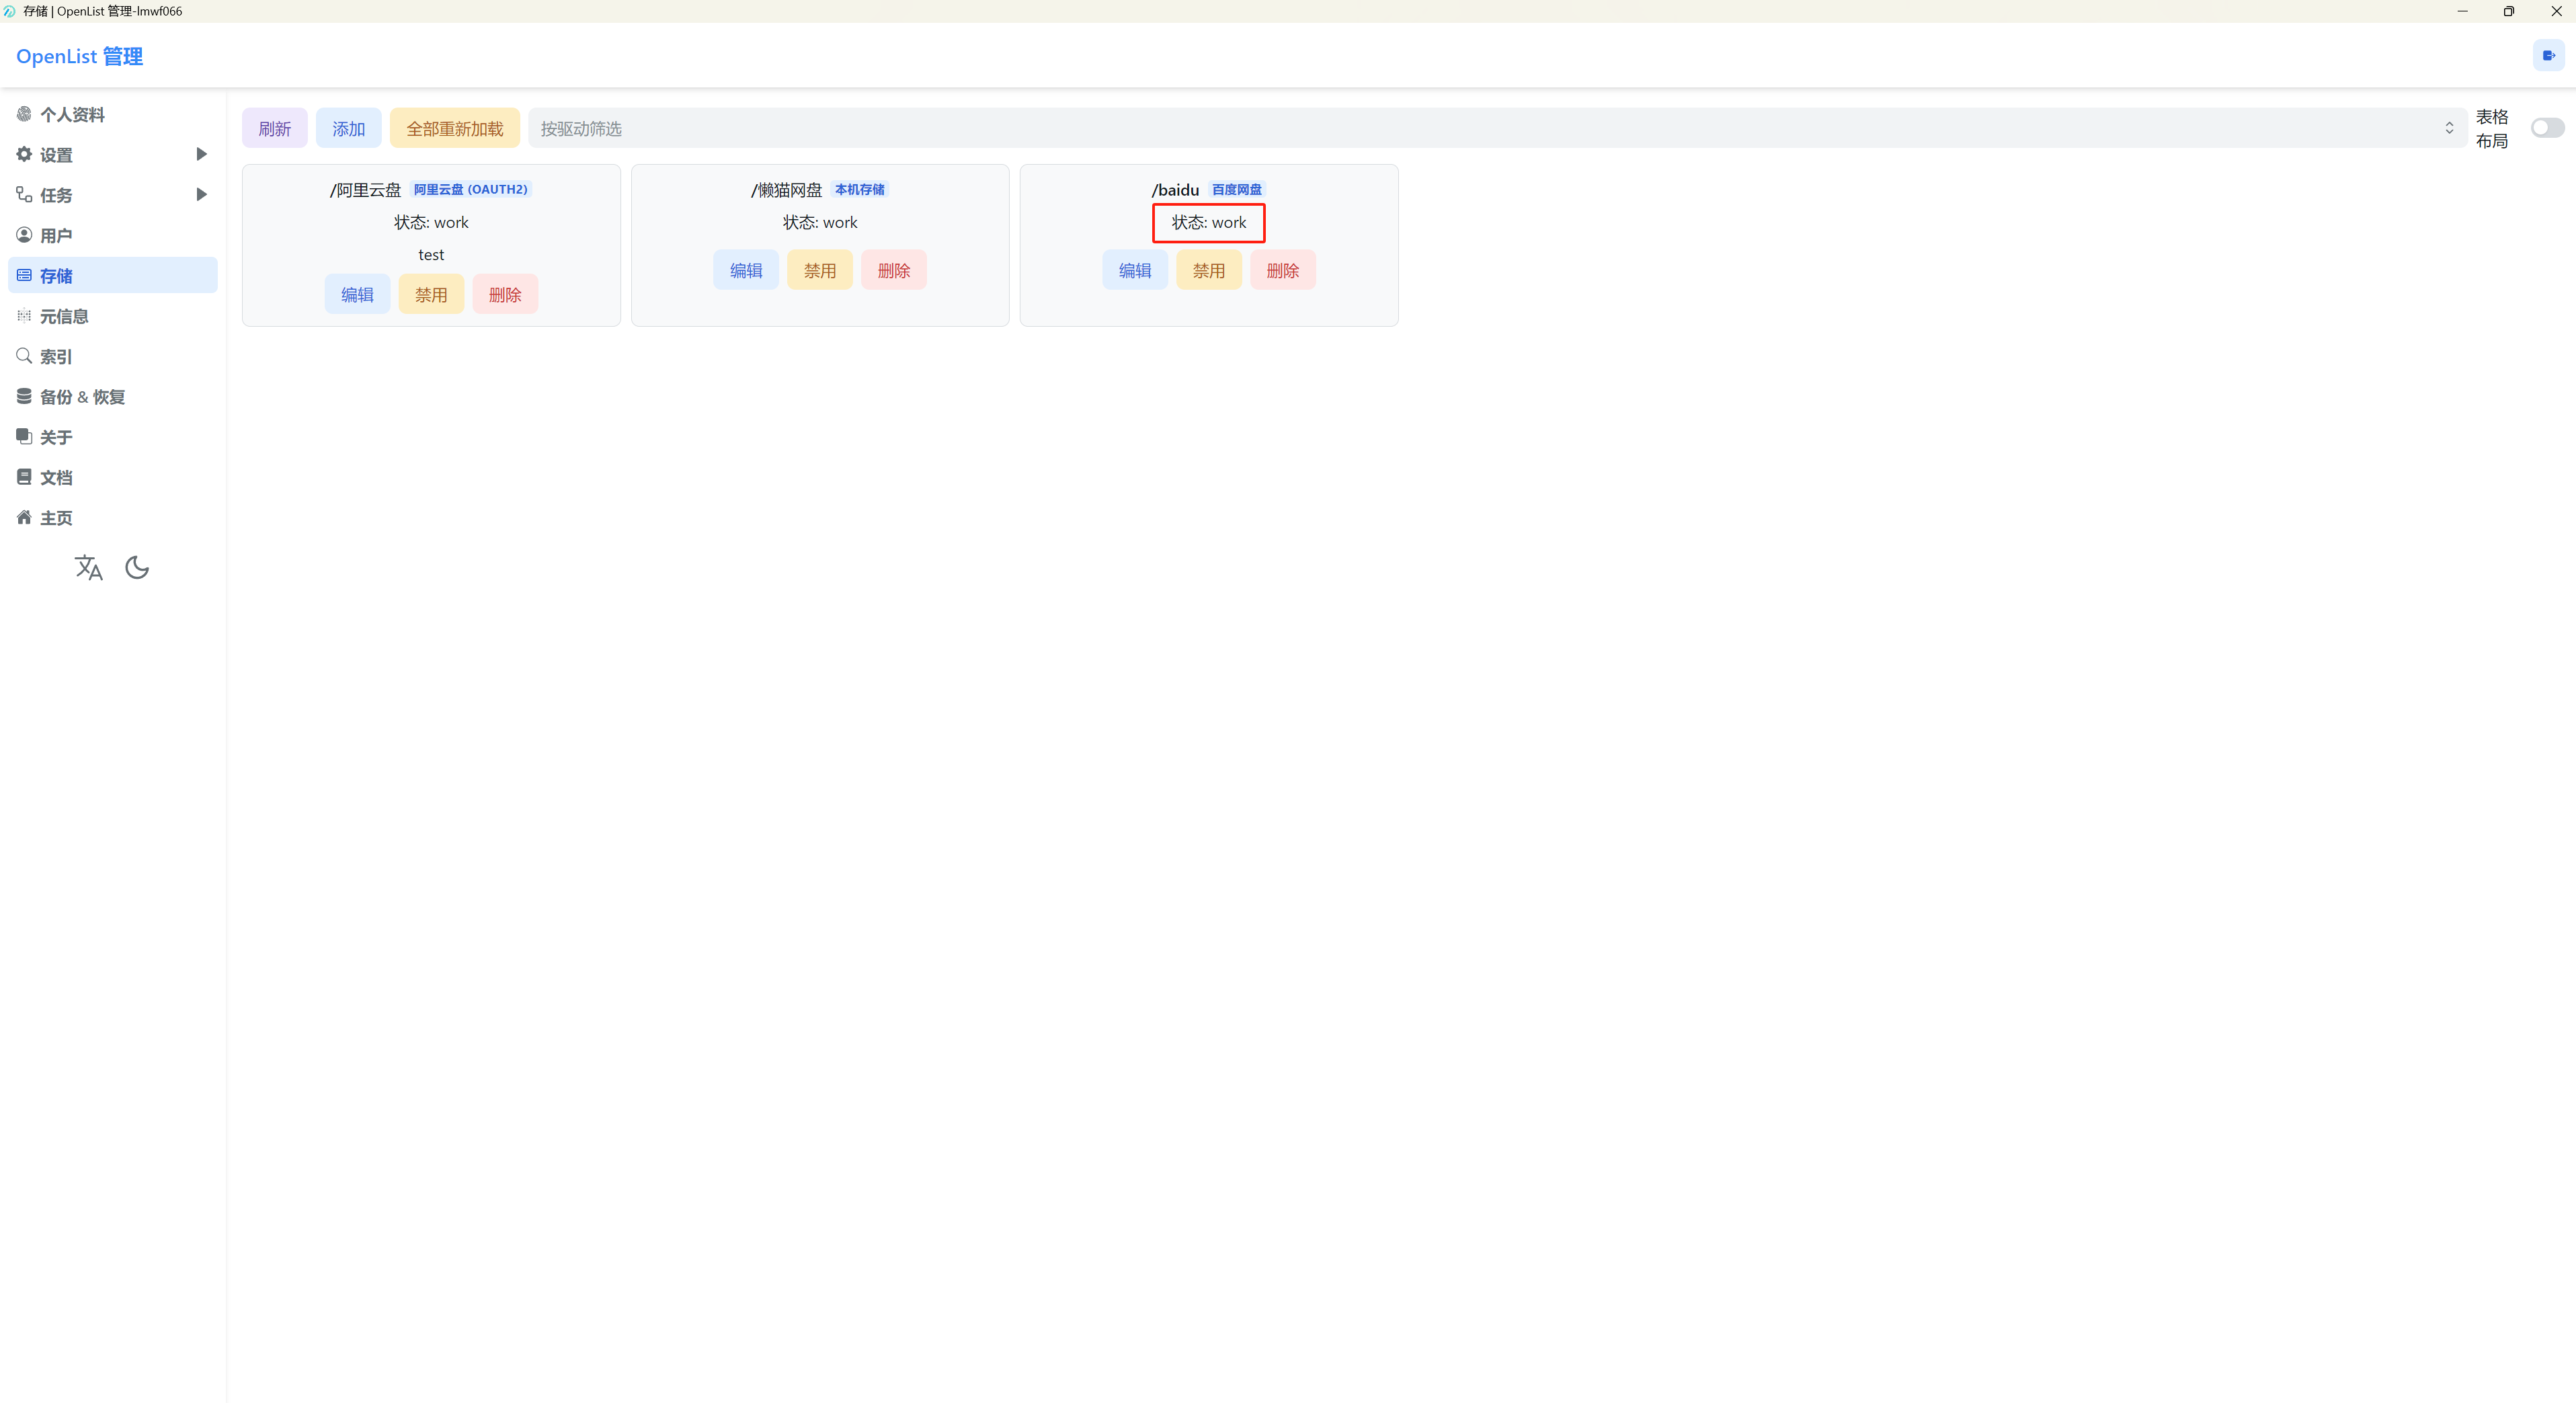Edit the /懒猫网盘 storage
This screenshot has height=1403, width=2576.
[x=746, y=270]
